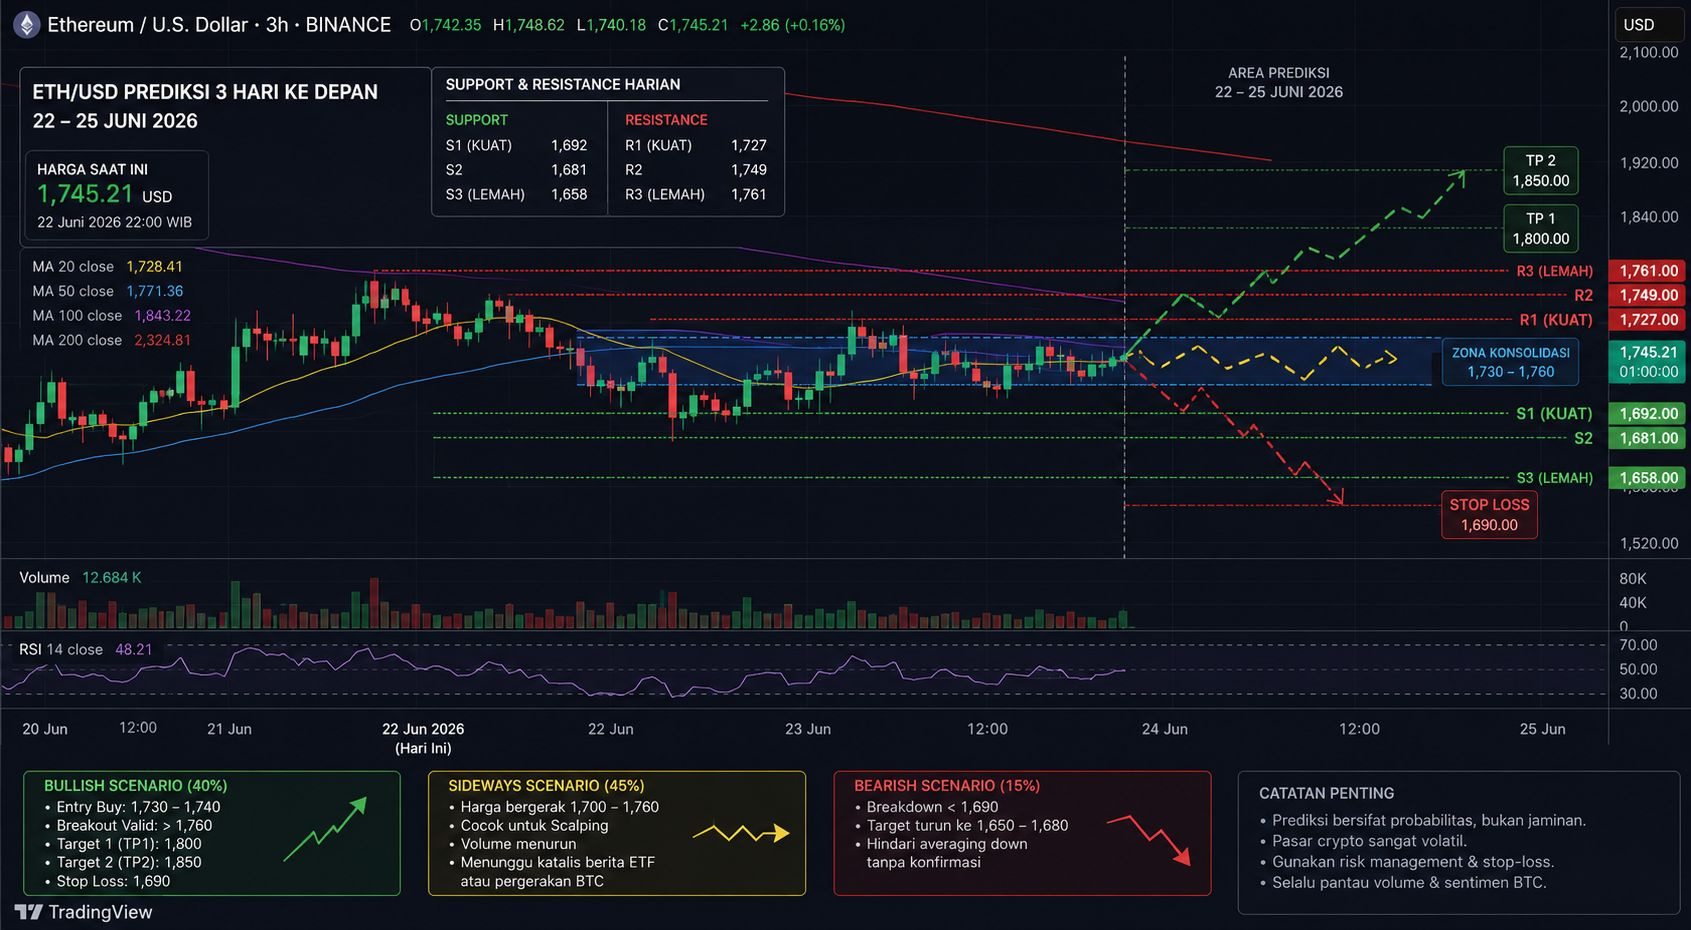Click the title 'ETH/USD PREDIKSI 3 HARI KE DEPAN'

click(205, 92)
